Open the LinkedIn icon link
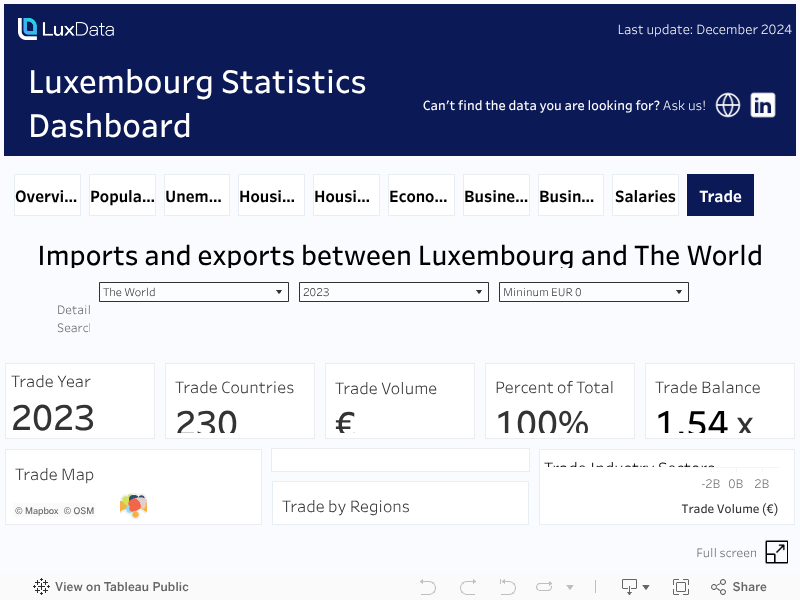 763,105
